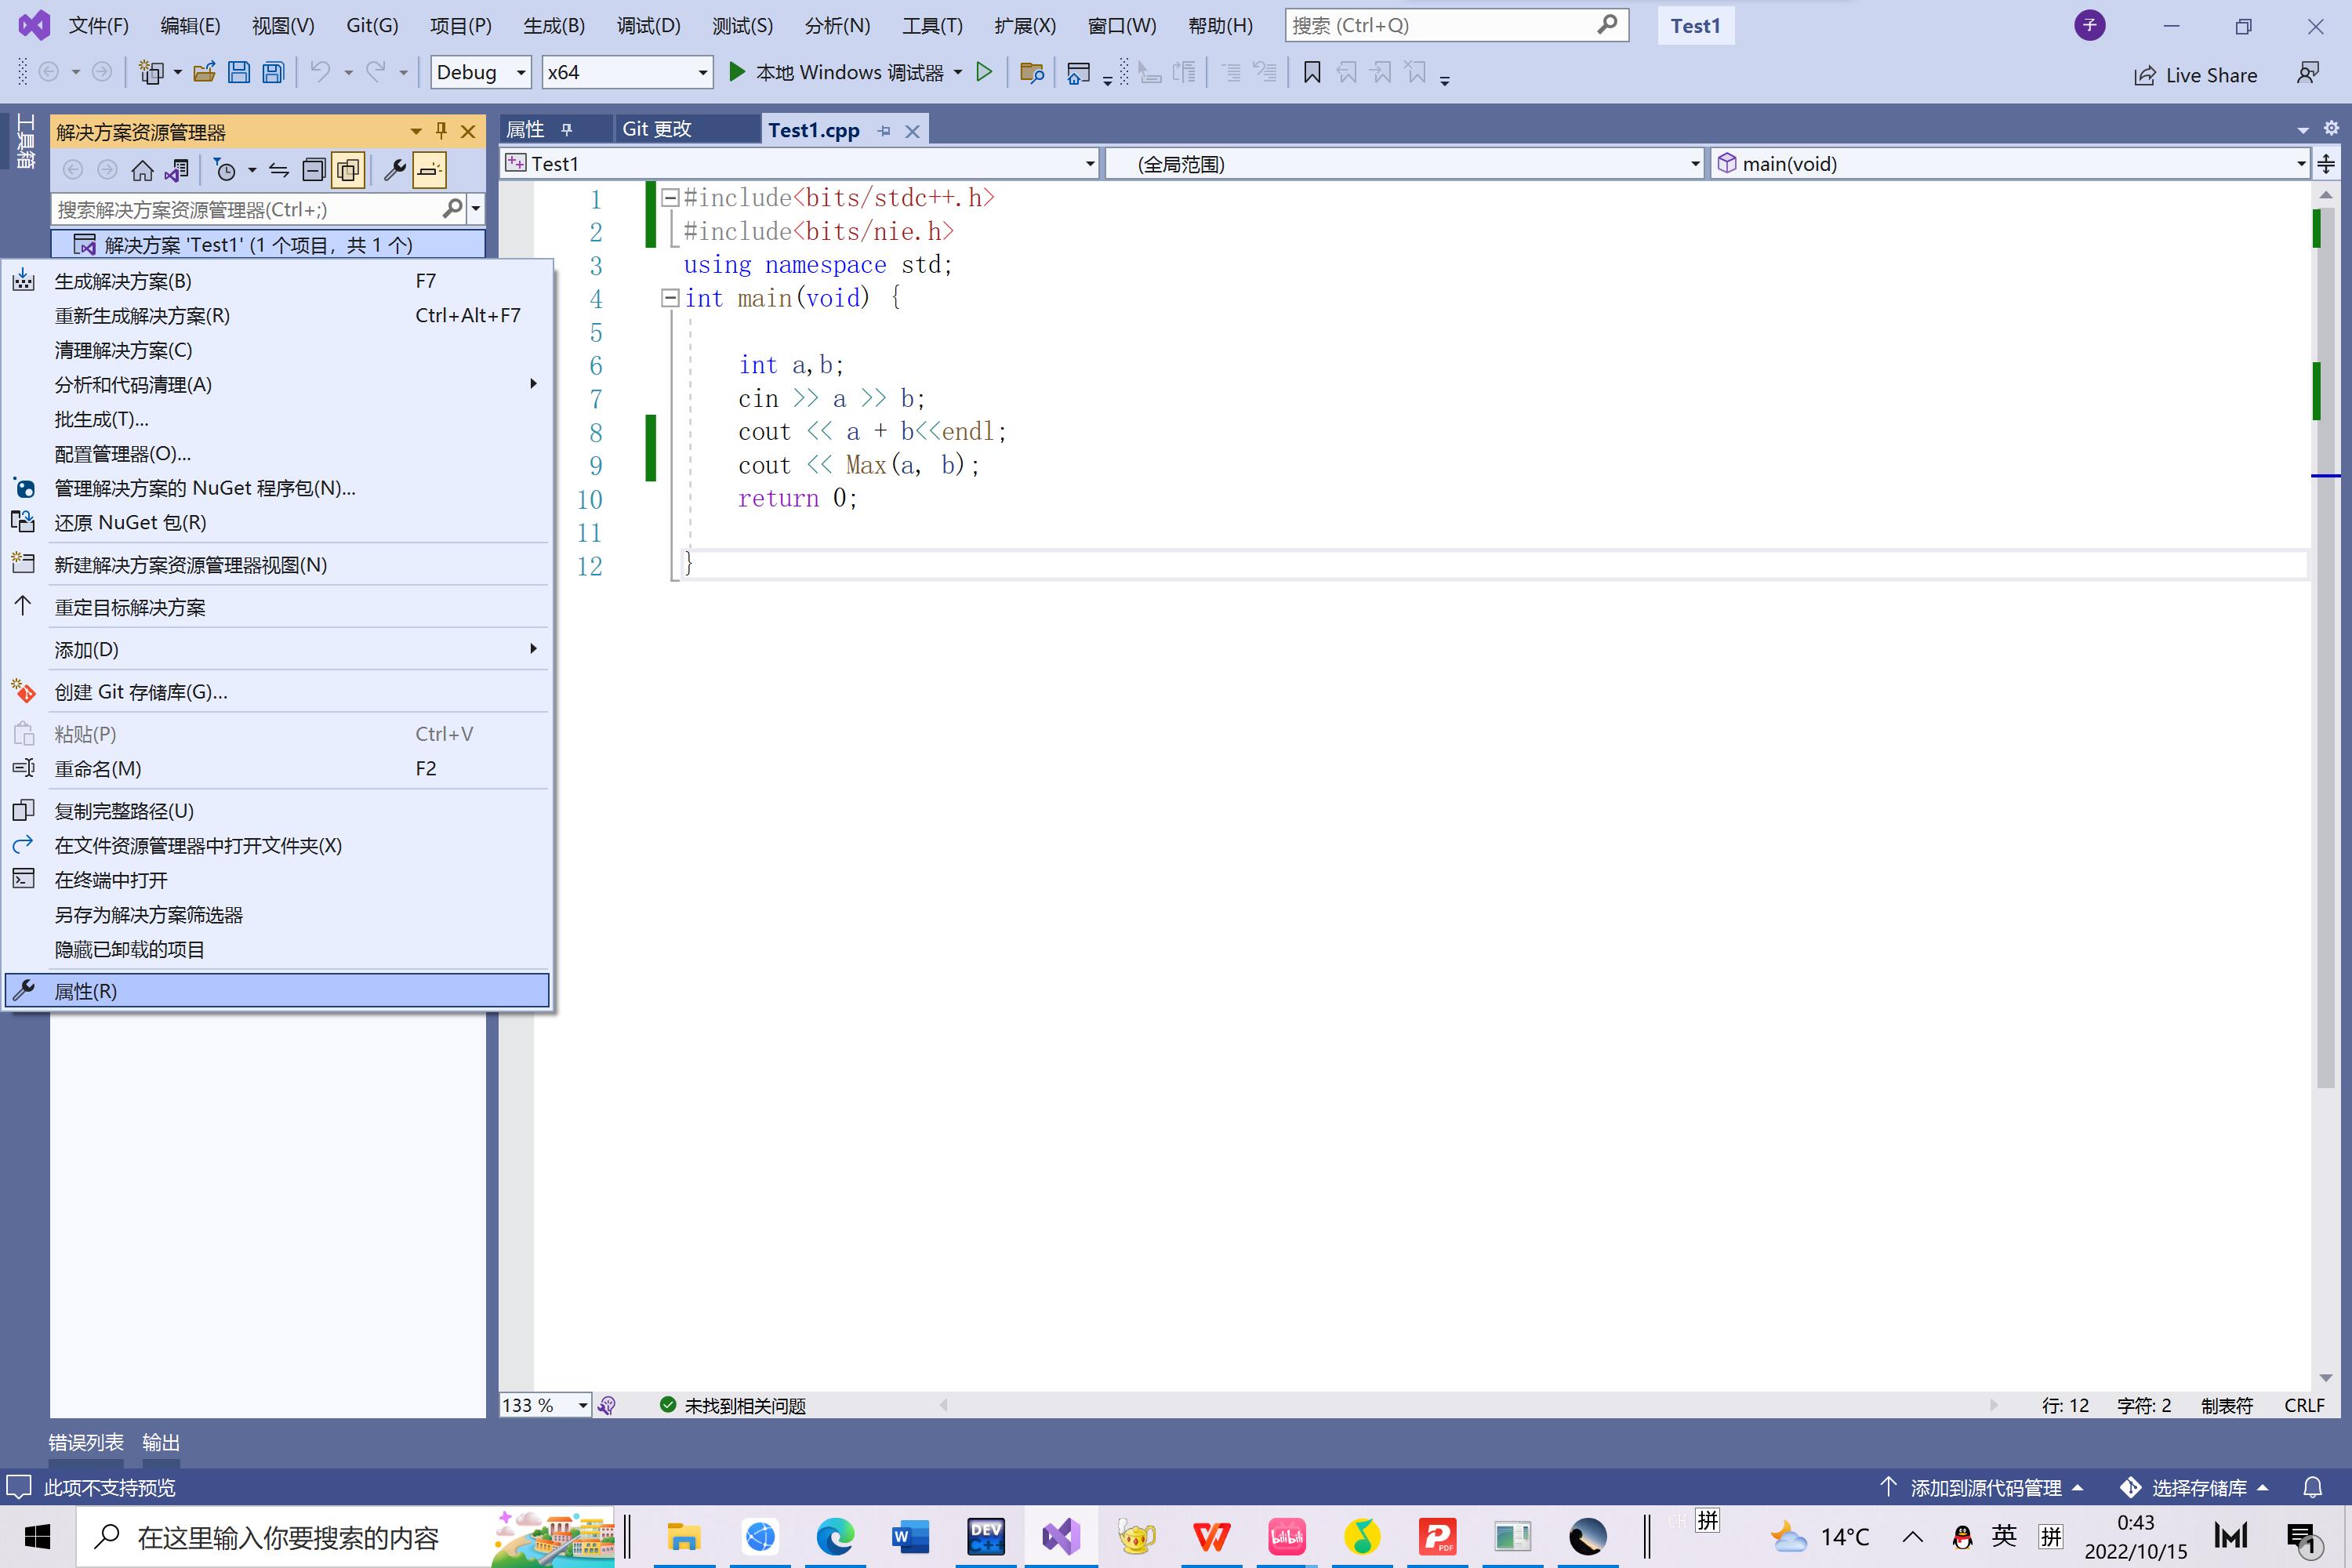Click the Save All toolbar icon

[x=273, y=72]
